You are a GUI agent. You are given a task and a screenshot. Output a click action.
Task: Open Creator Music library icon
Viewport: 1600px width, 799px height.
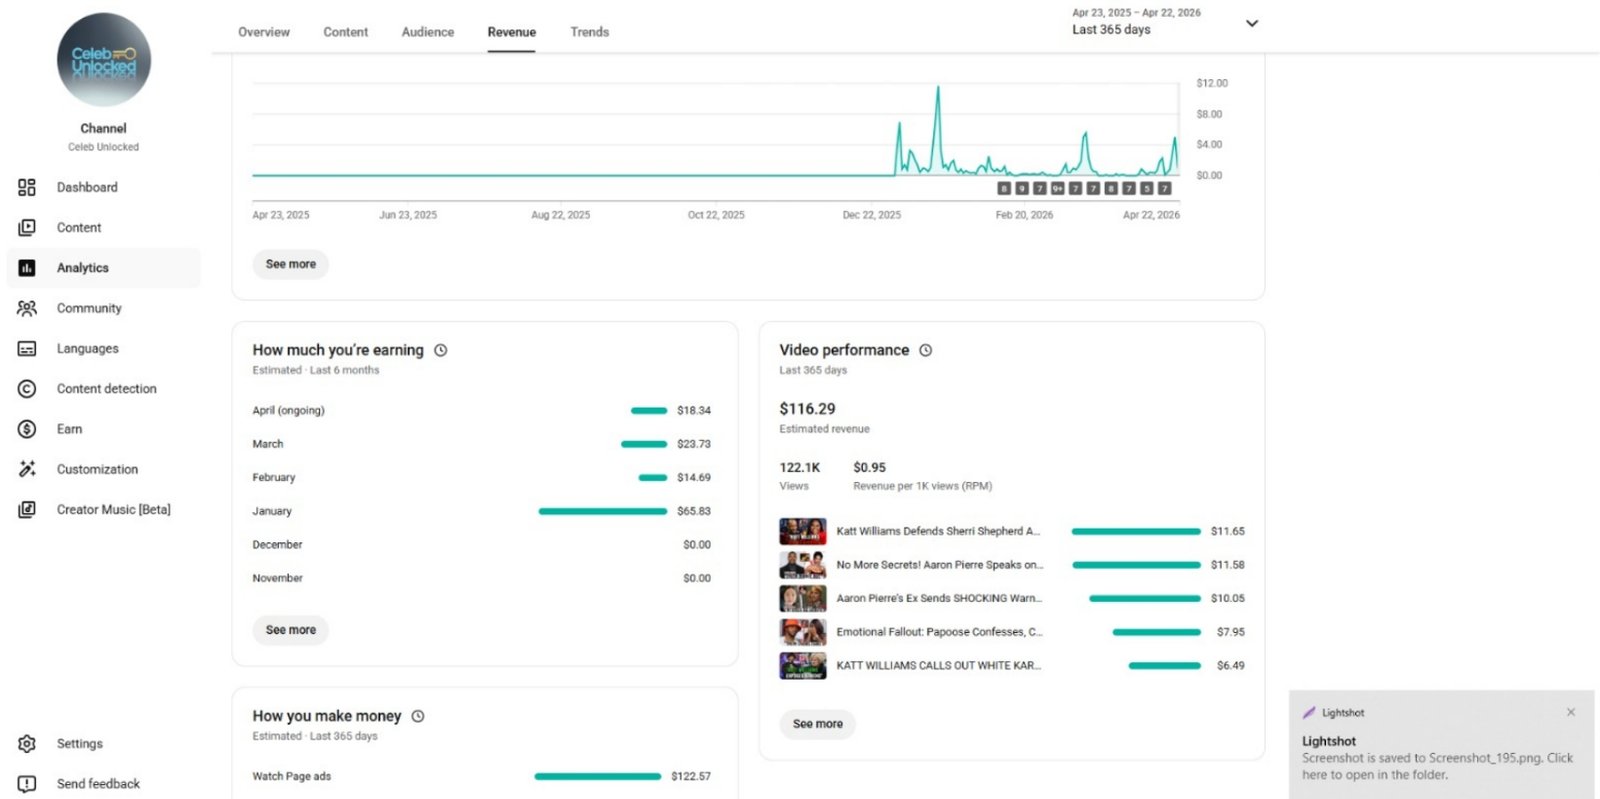27,510
